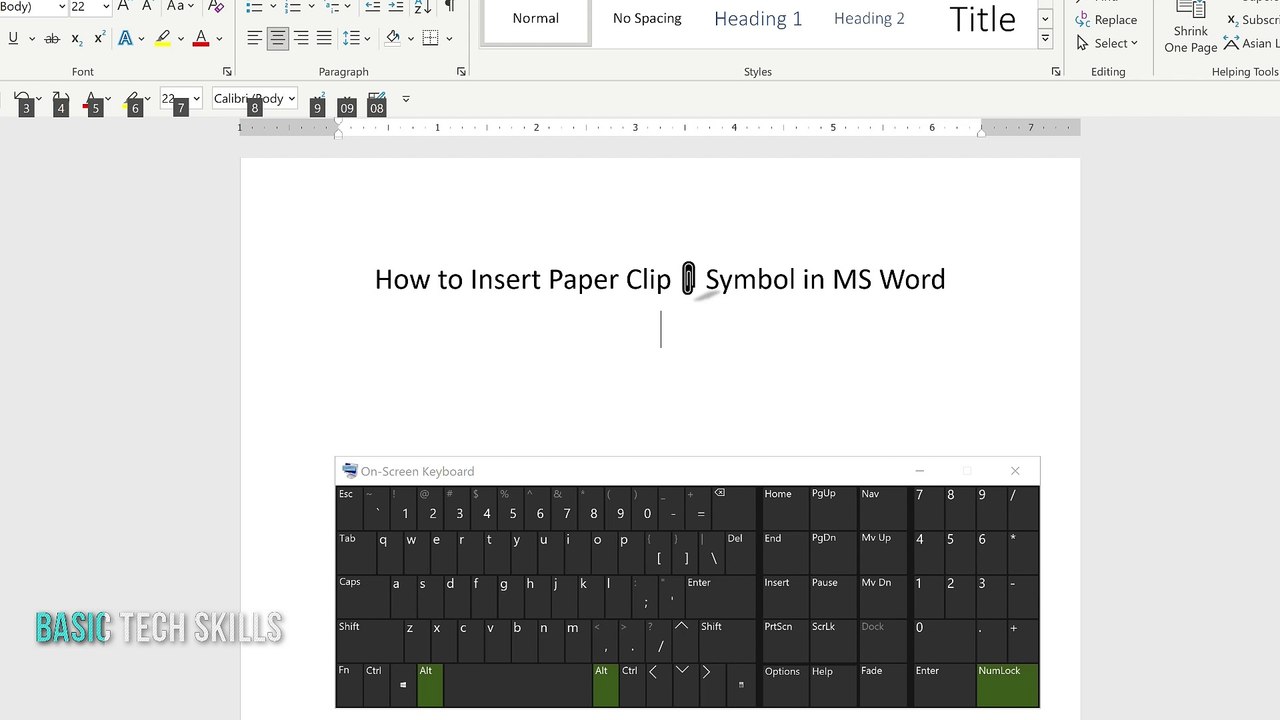This screenshot has height=720, width=1280.
Task: Decrease the paragraph indent
Action: point(373,6)
